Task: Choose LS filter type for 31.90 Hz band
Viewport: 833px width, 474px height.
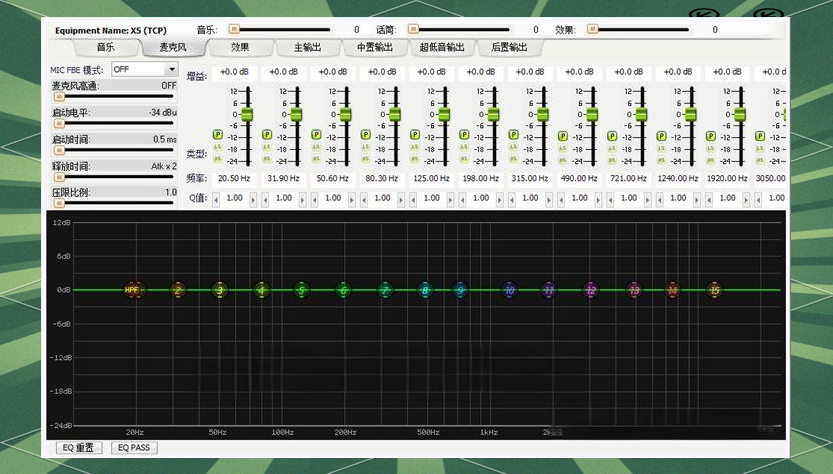Action: 266,147
